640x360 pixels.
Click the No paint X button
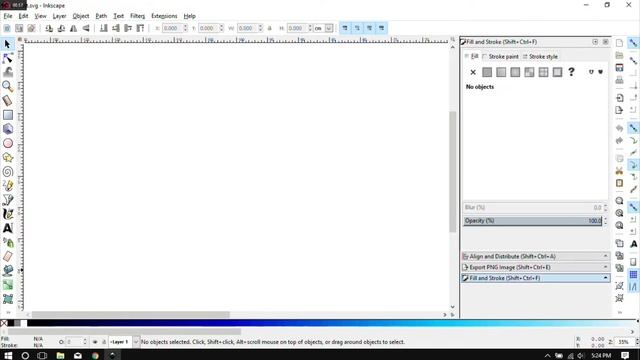pyautogui.click(x=473, y=72)
